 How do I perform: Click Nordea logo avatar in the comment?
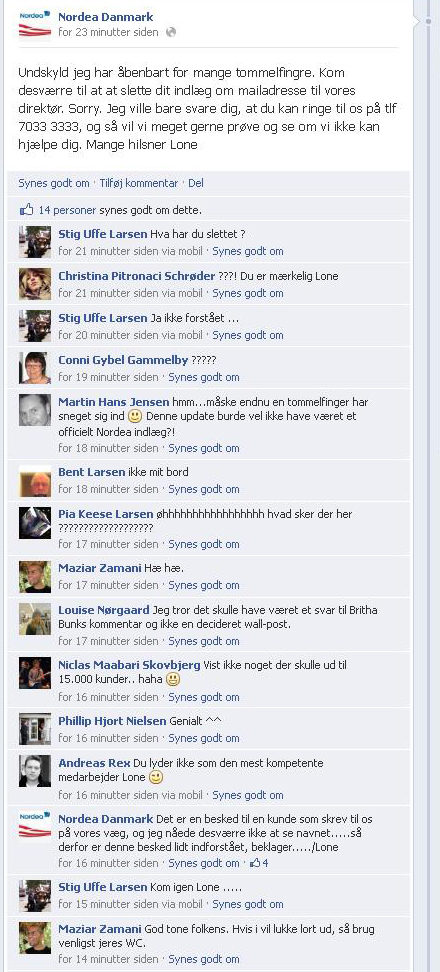pyautogui.click(x=35, y=827)
